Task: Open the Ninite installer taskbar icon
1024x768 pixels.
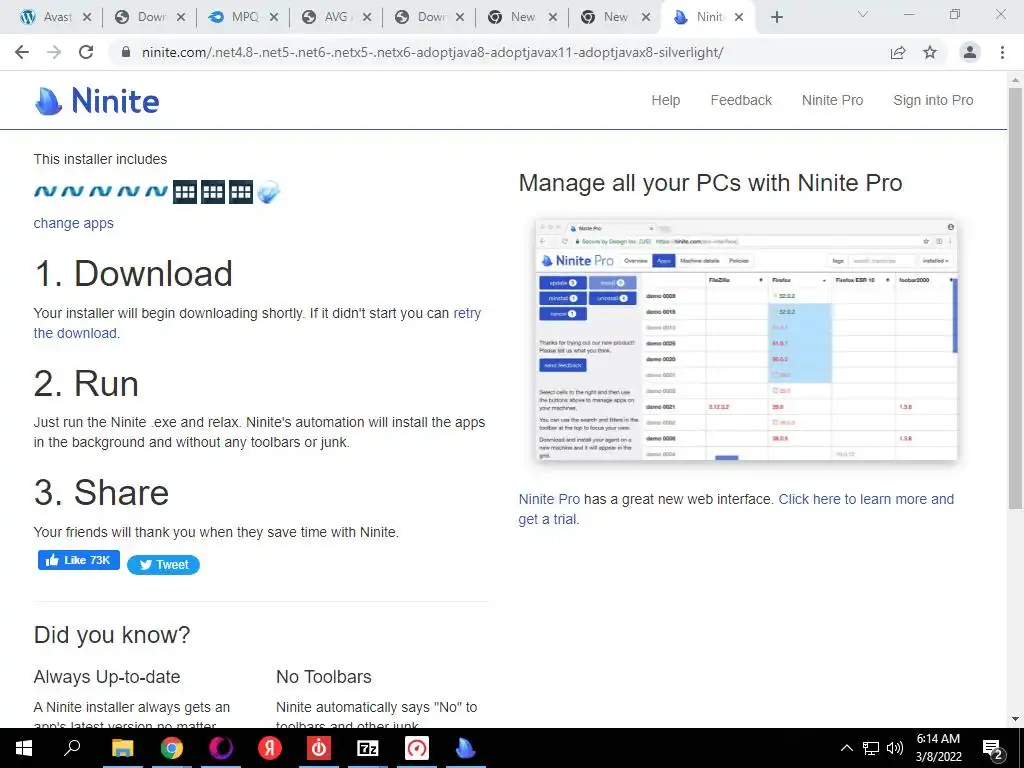Action: click(466, 748)
